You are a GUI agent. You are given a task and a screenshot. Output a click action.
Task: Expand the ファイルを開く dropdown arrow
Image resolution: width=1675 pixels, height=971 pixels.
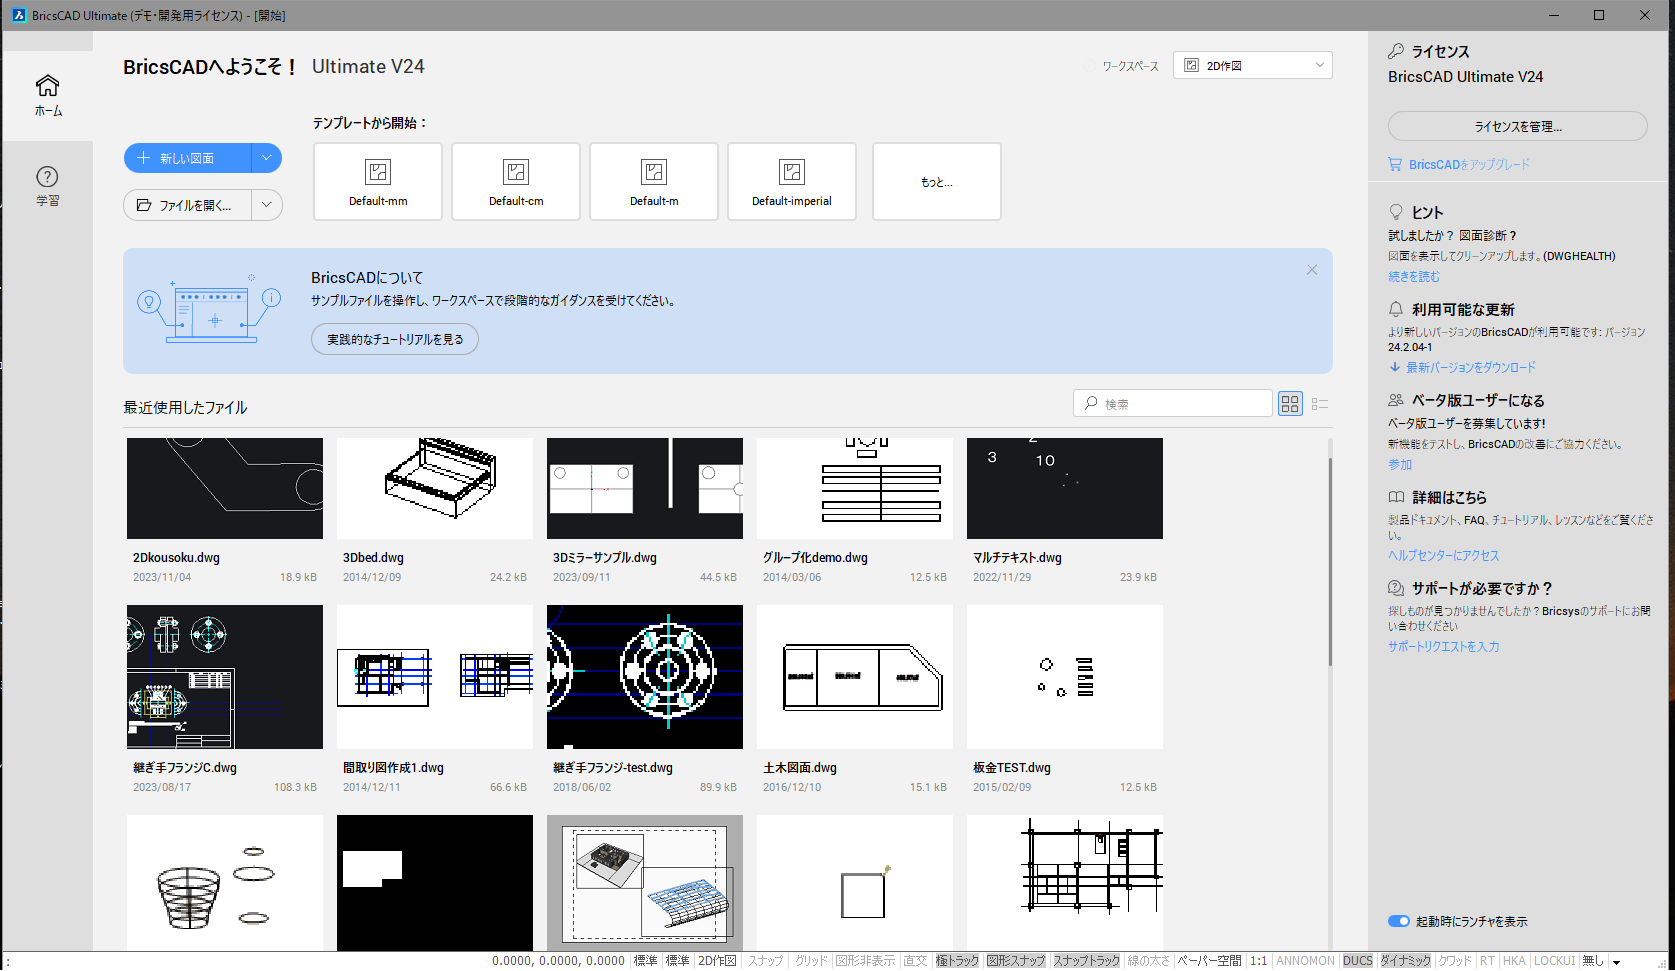point(267,205)
